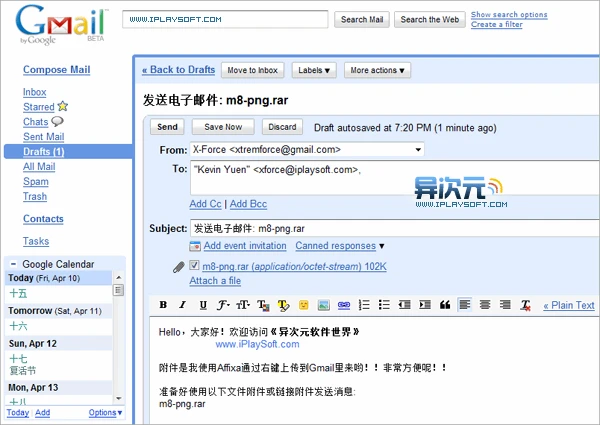
Task: Apply bold formatting in toolbar
Action: pyautogui.click(x=163, y=305)
